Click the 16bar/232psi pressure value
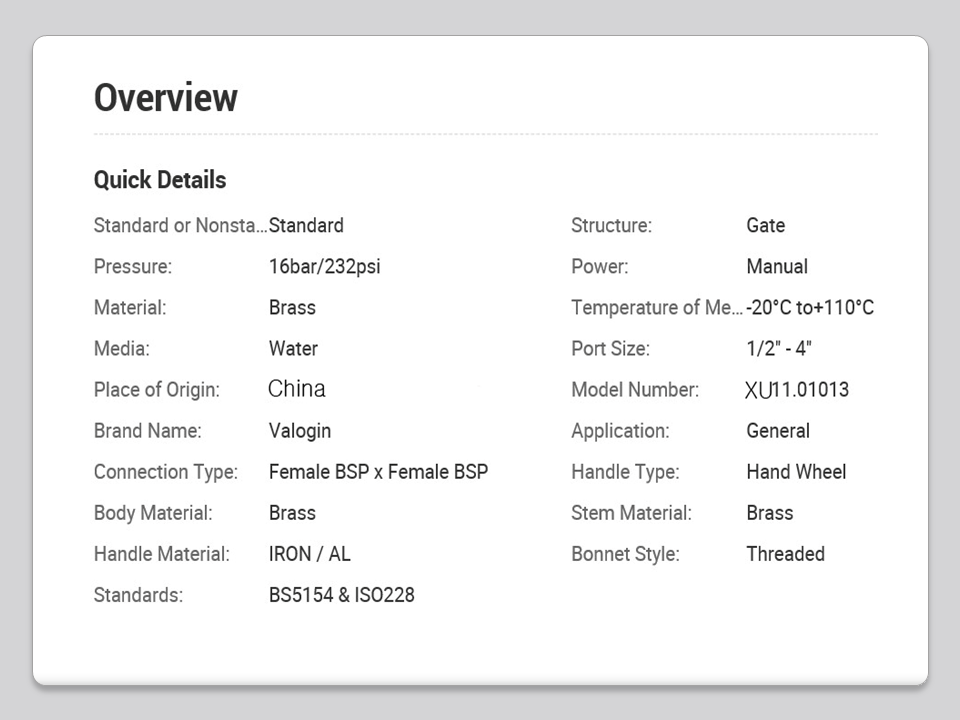Image resolution: width=960 pixels, height=720 pixels. 324,267
